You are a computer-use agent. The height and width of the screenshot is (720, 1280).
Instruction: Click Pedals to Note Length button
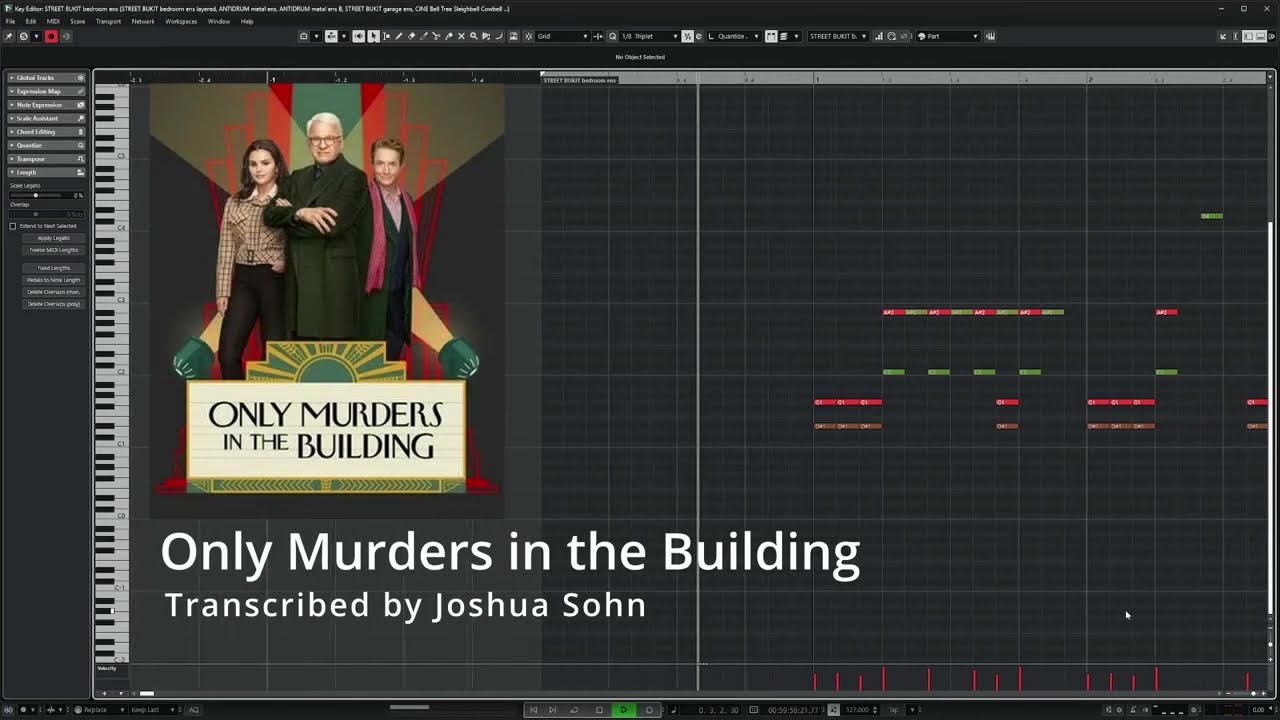coord(53,280)
